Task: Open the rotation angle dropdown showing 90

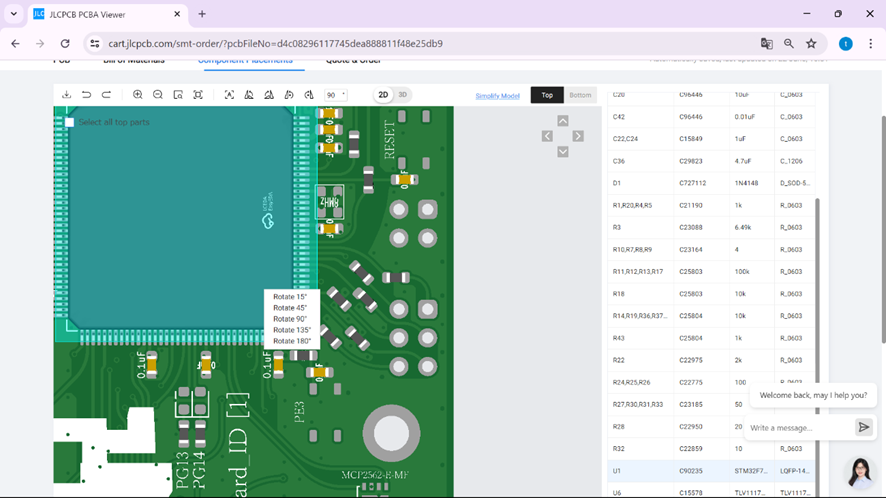Action: [336, 95]
